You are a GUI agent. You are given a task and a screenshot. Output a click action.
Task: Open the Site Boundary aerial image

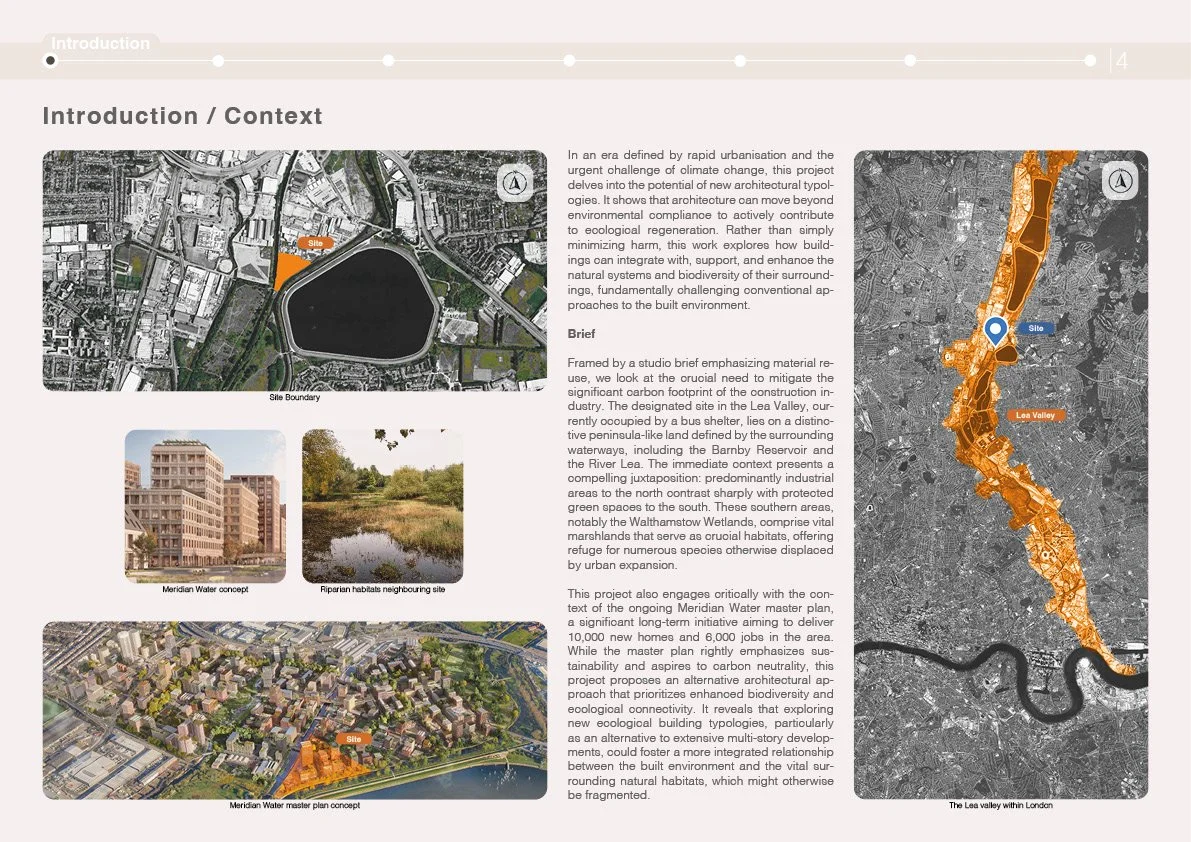pos(295,270)
